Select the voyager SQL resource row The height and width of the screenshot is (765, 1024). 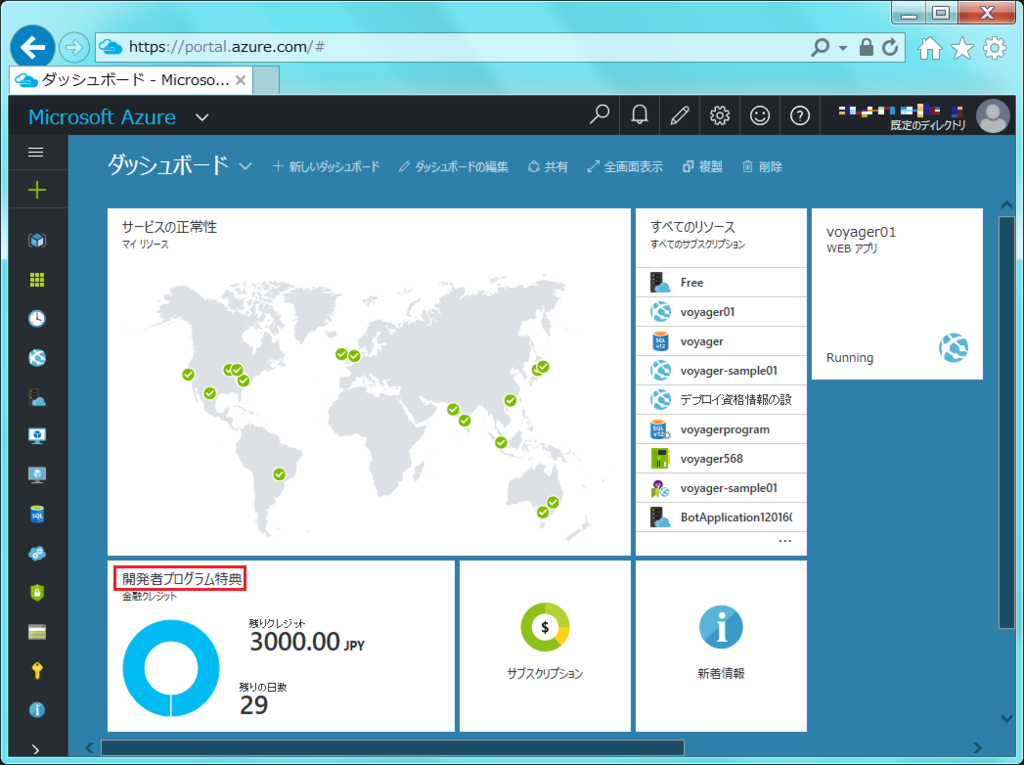tap(721, 341)
